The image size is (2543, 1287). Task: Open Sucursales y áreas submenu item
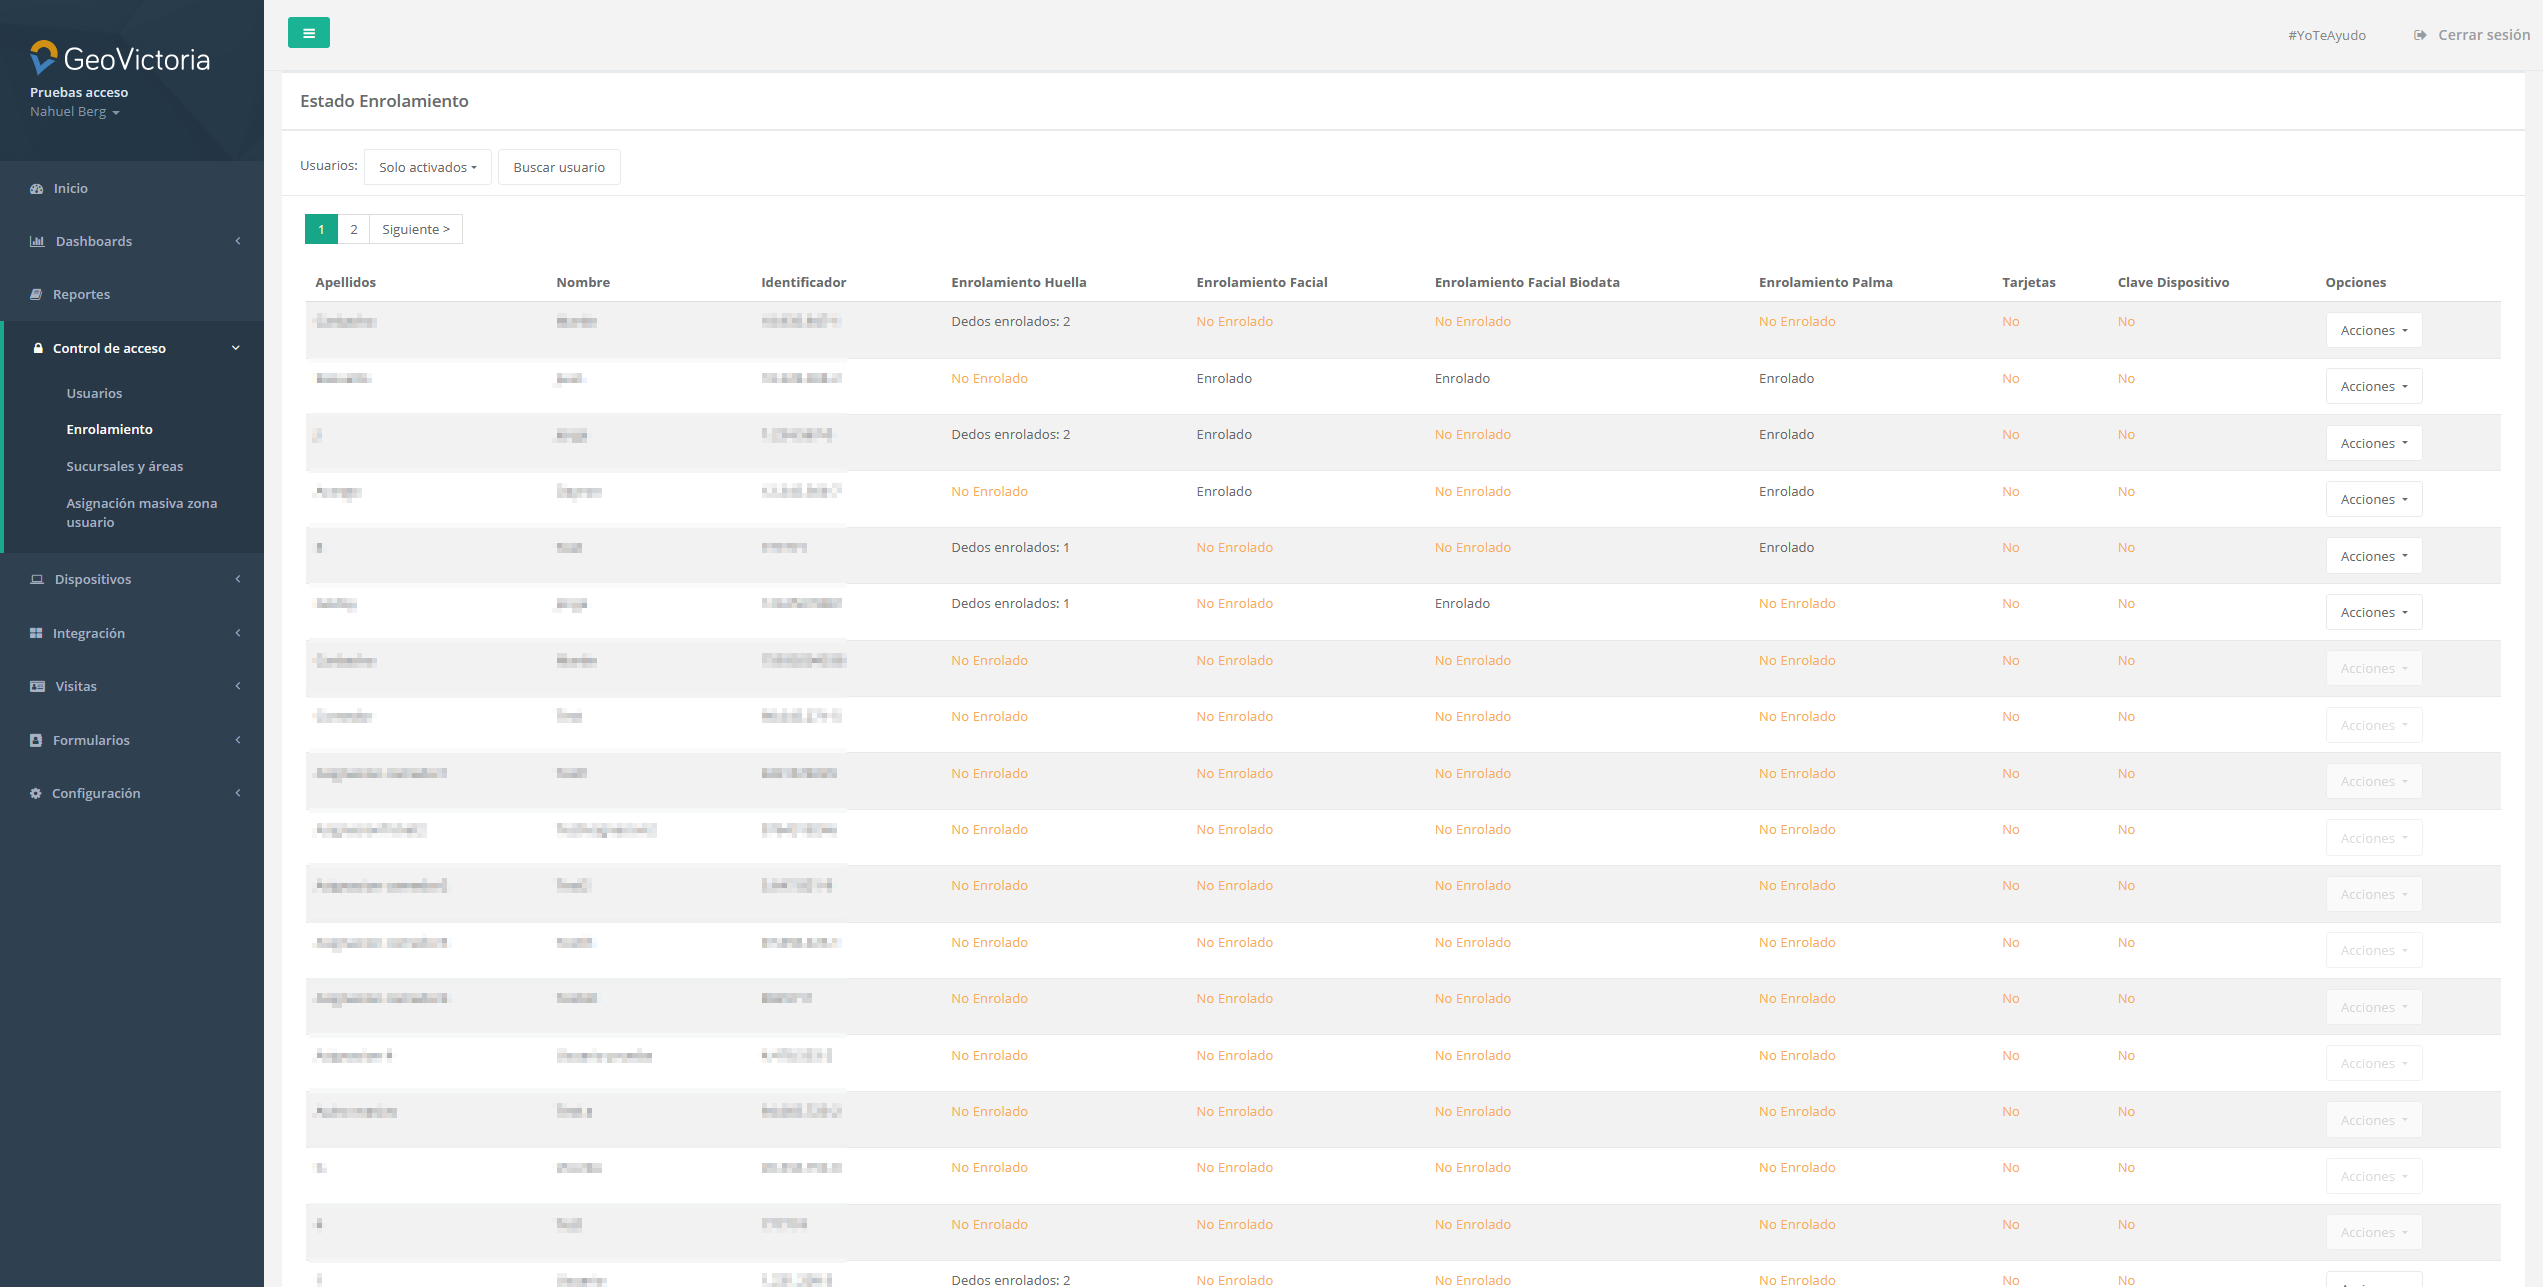click(x=124, y=467)
